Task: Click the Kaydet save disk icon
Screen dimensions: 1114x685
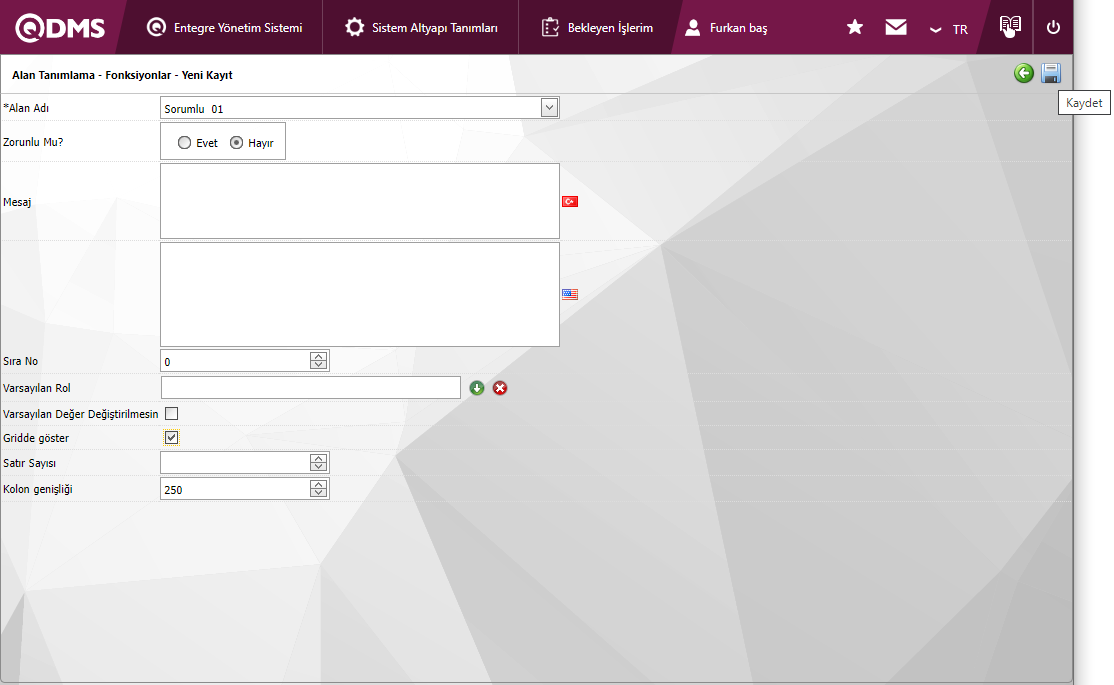Action: (x=1051, y=72)
